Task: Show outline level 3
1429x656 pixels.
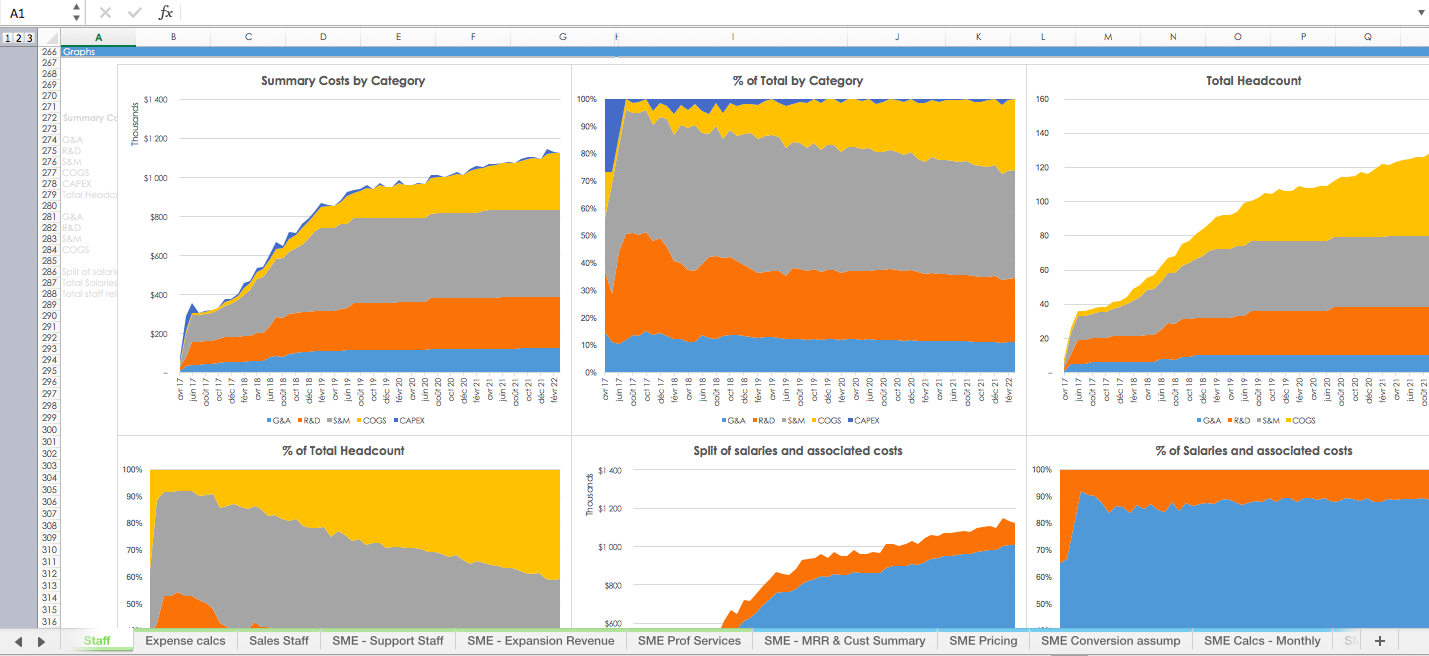Action: point(29,38)
